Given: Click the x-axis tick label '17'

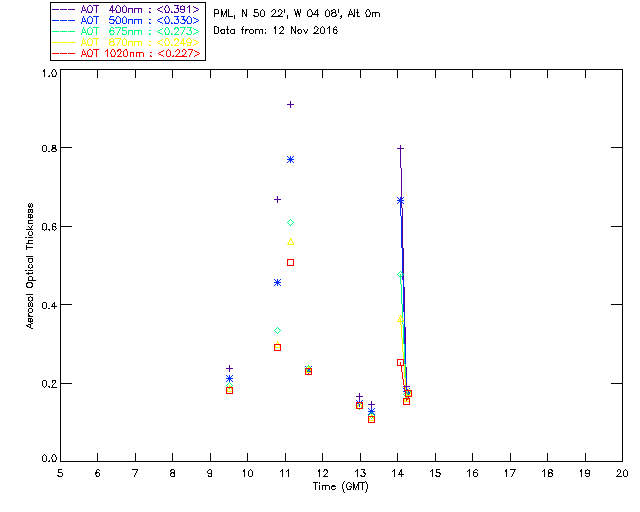Looking at the screenshot, I should (x=510, y=473).
